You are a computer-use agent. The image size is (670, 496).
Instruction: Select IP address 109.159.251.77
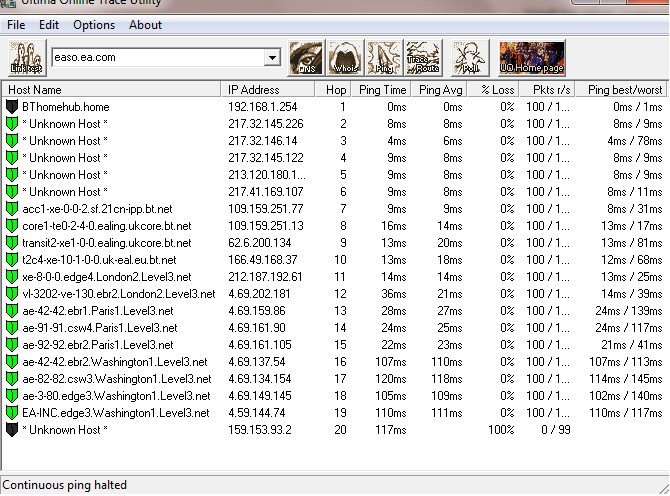265,209
